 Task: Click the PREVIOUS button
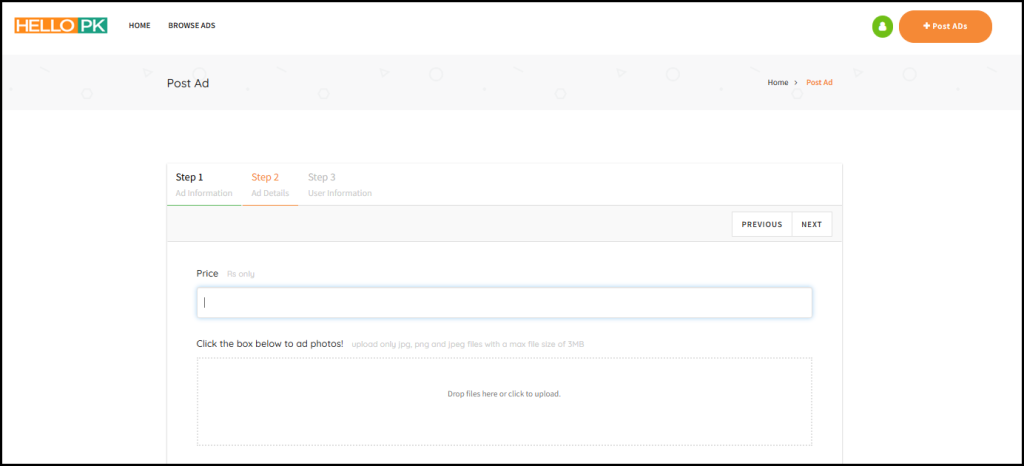click(761, 224)
